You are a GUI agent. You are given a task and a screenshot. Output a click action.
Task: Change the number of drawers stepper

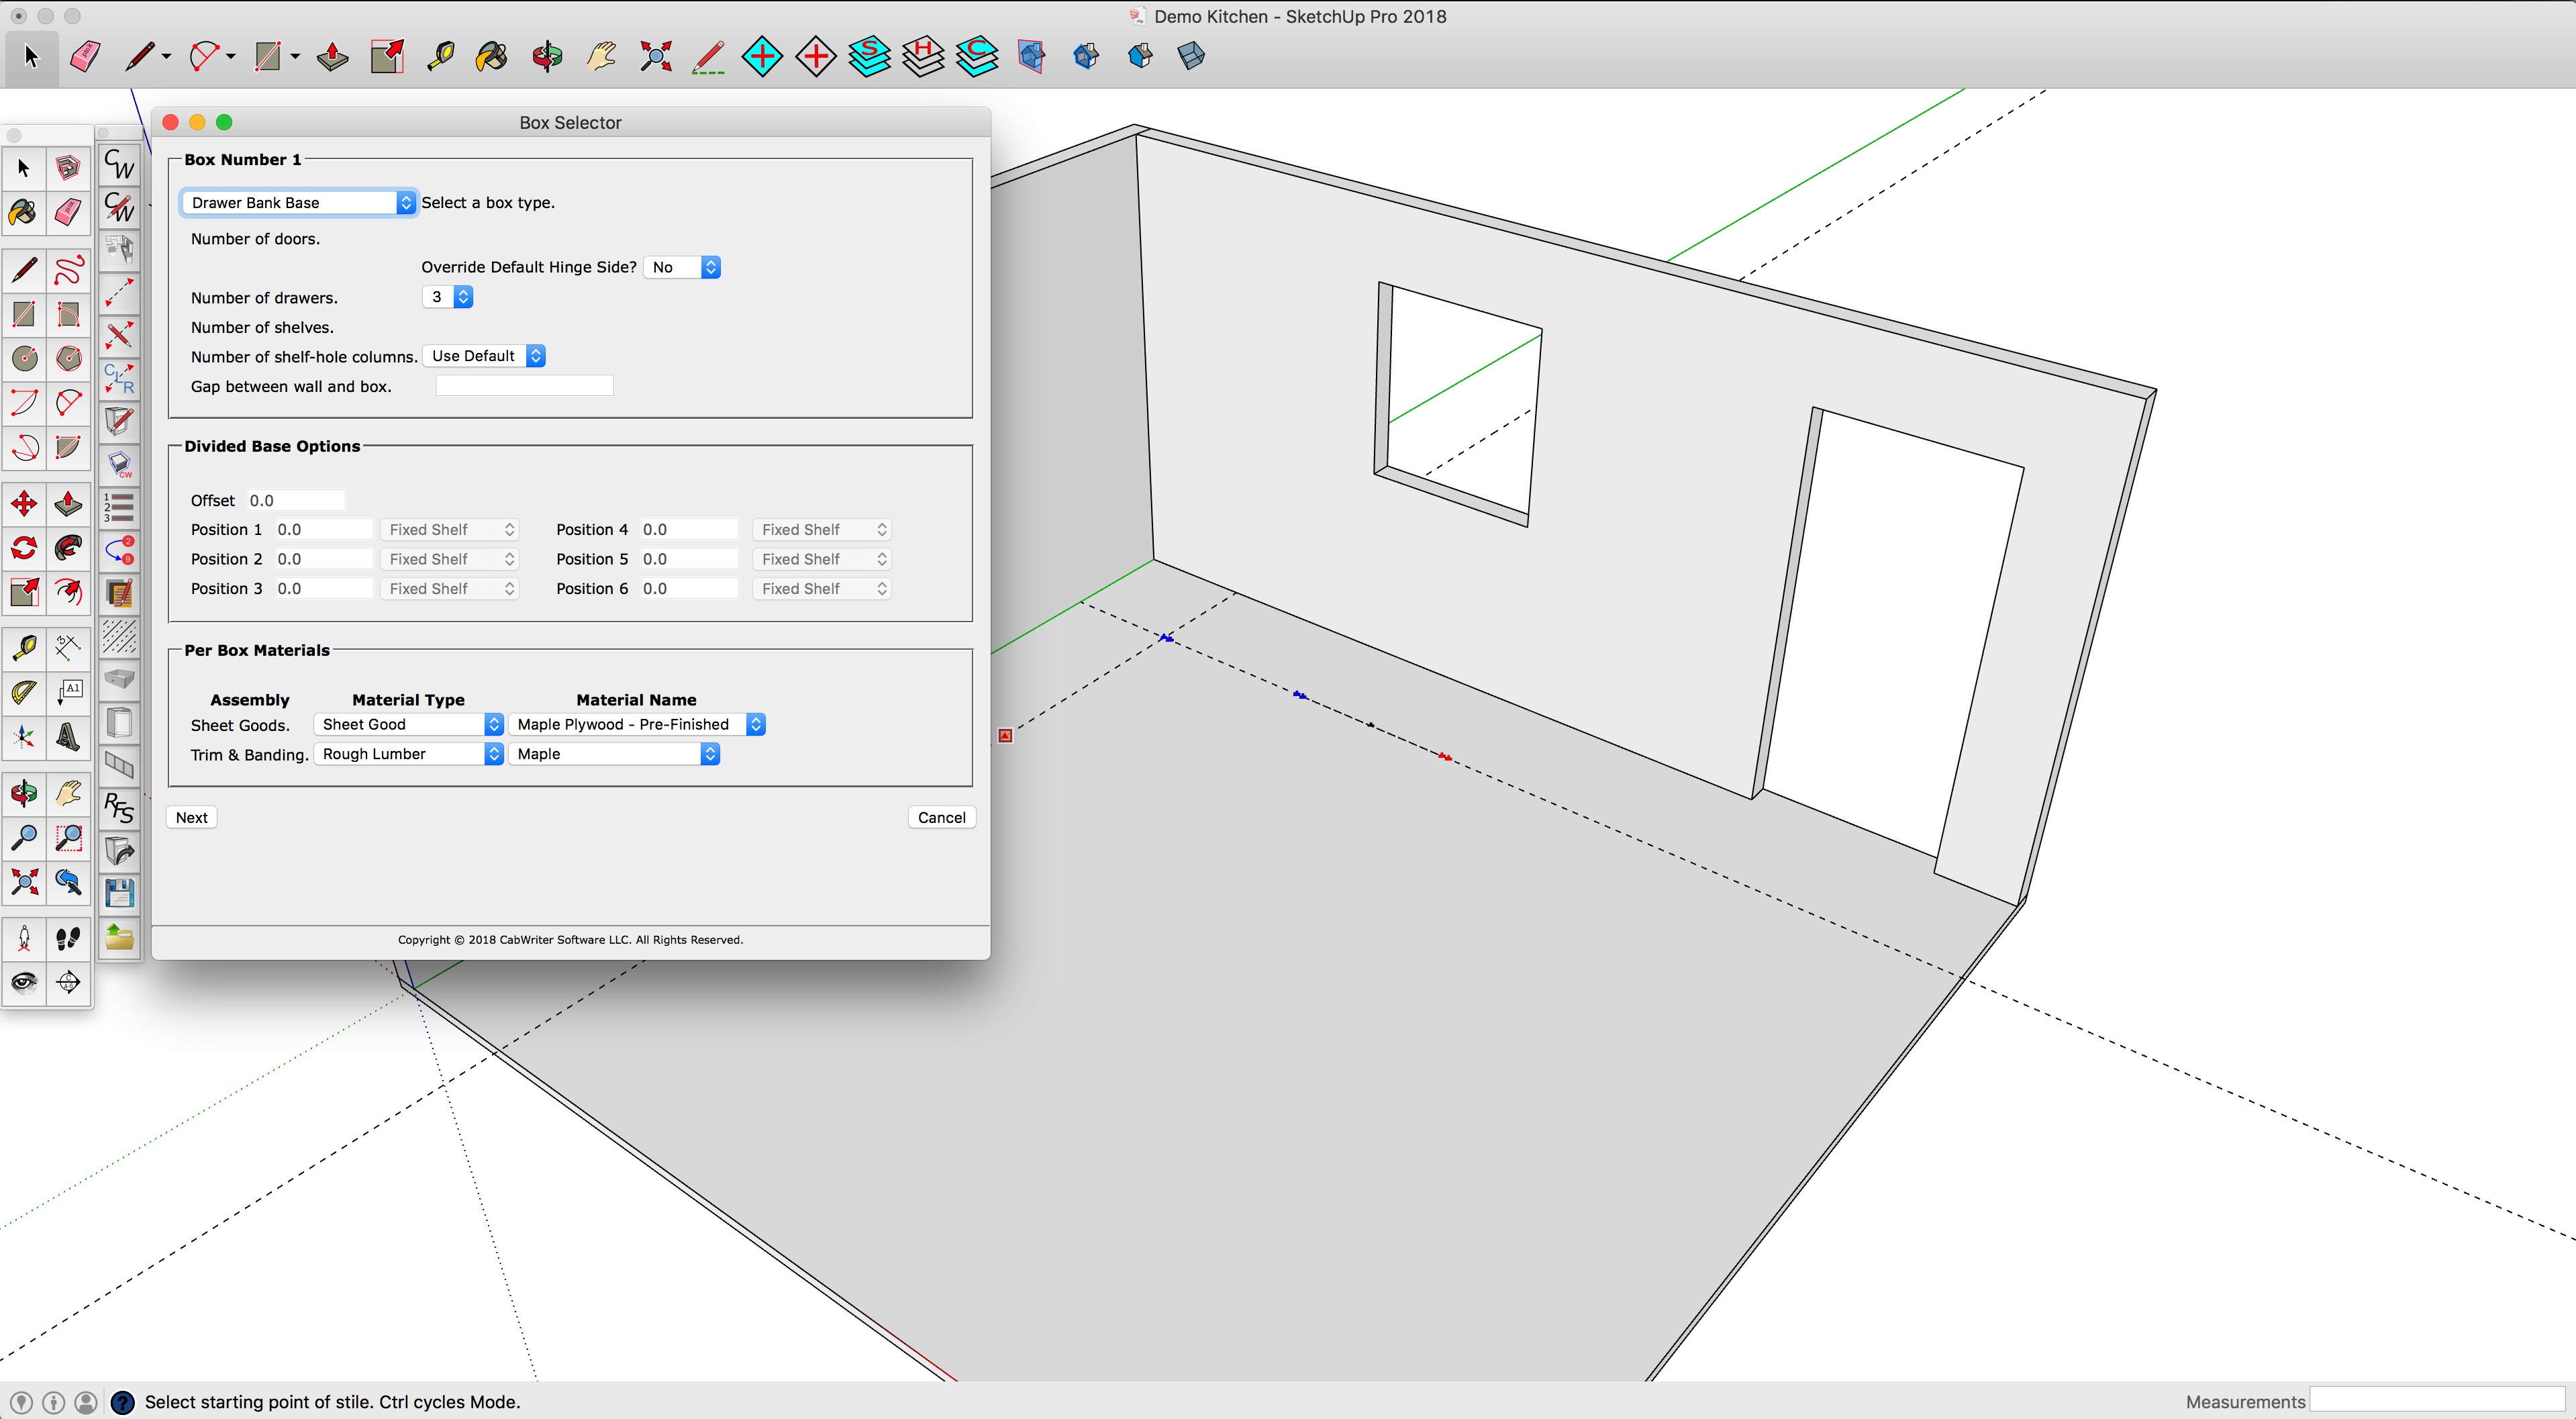click(463, 297)
